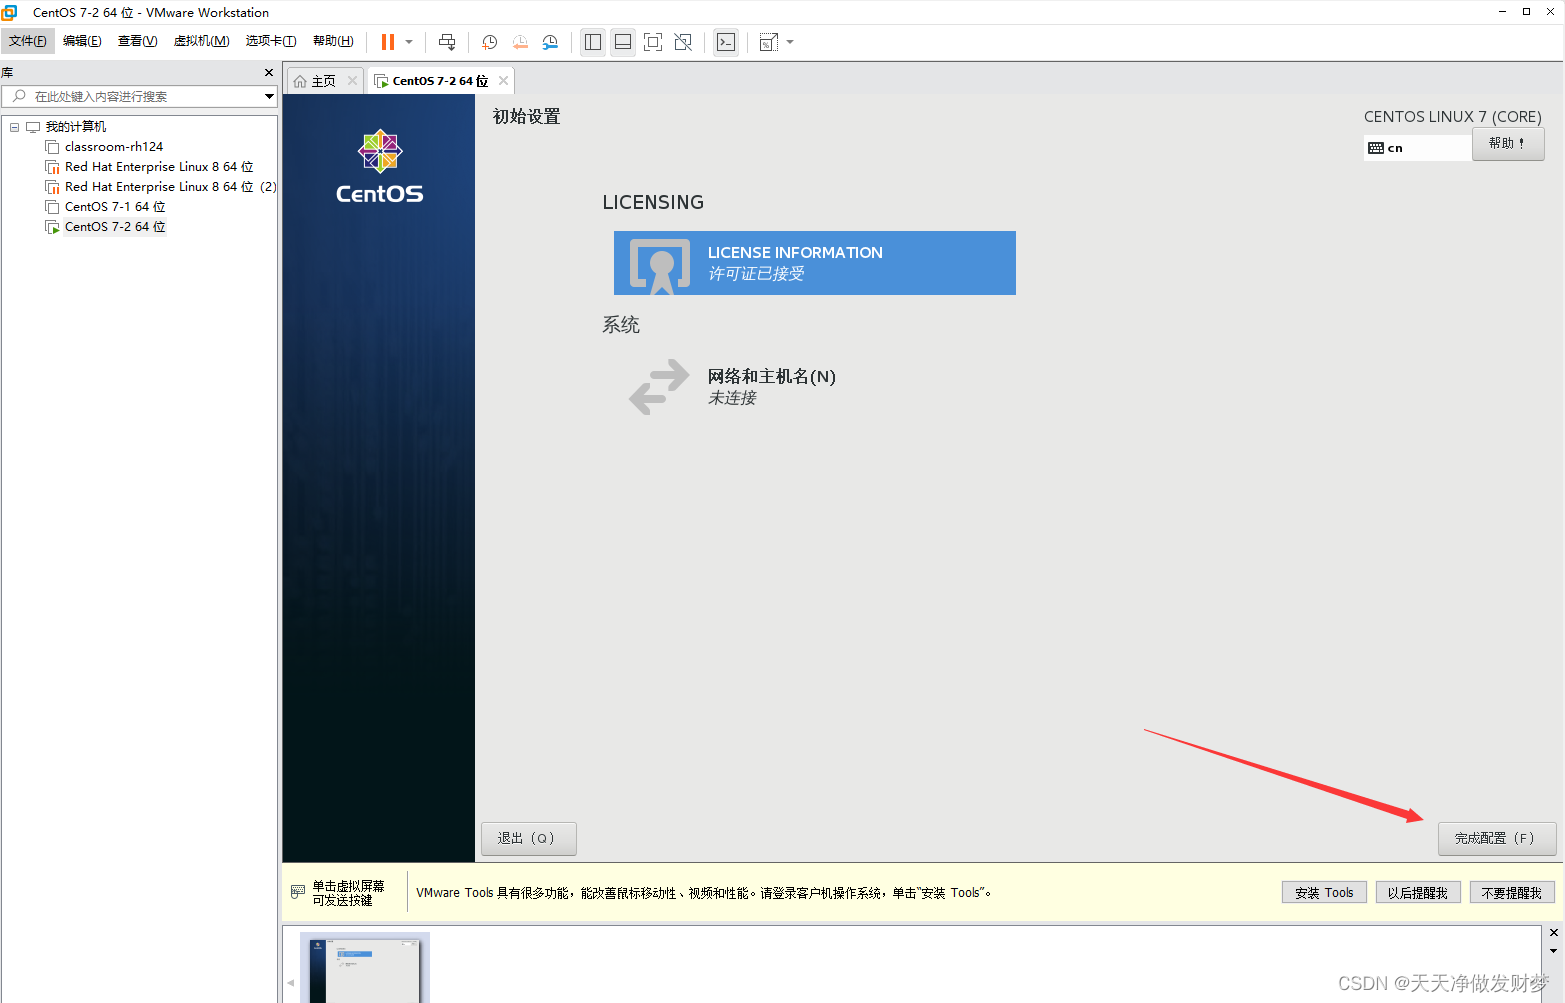Switch to the CentOS 7-2 64 位 tab
The width and height of the screenshot is (1565, 1003).
(440, 81)
